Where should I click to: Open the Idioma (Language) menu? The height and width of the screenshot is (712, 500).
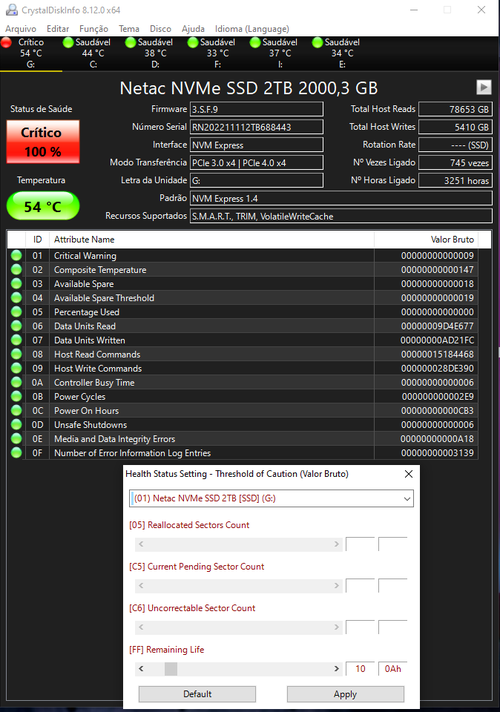[252, 29]
